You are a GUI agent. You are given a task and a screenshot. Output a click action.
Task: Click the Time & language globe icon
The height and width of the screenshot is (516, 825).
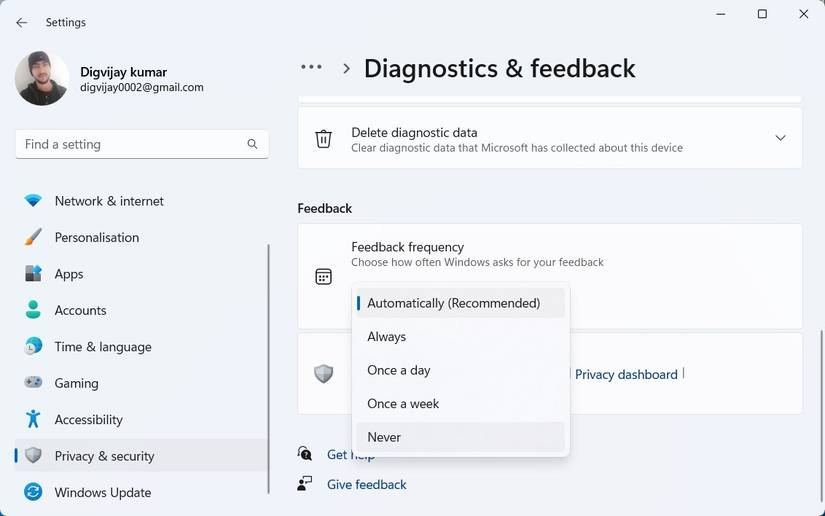click(x=34, y=347)
